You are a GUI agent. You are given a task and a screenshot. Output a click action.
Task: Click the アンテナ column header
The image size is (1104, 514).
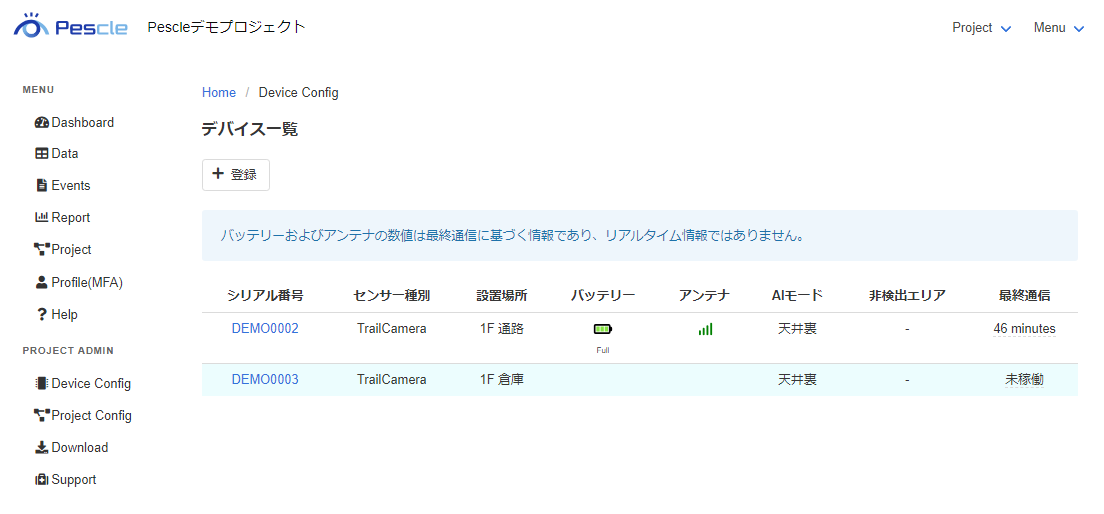coord(704,296)
